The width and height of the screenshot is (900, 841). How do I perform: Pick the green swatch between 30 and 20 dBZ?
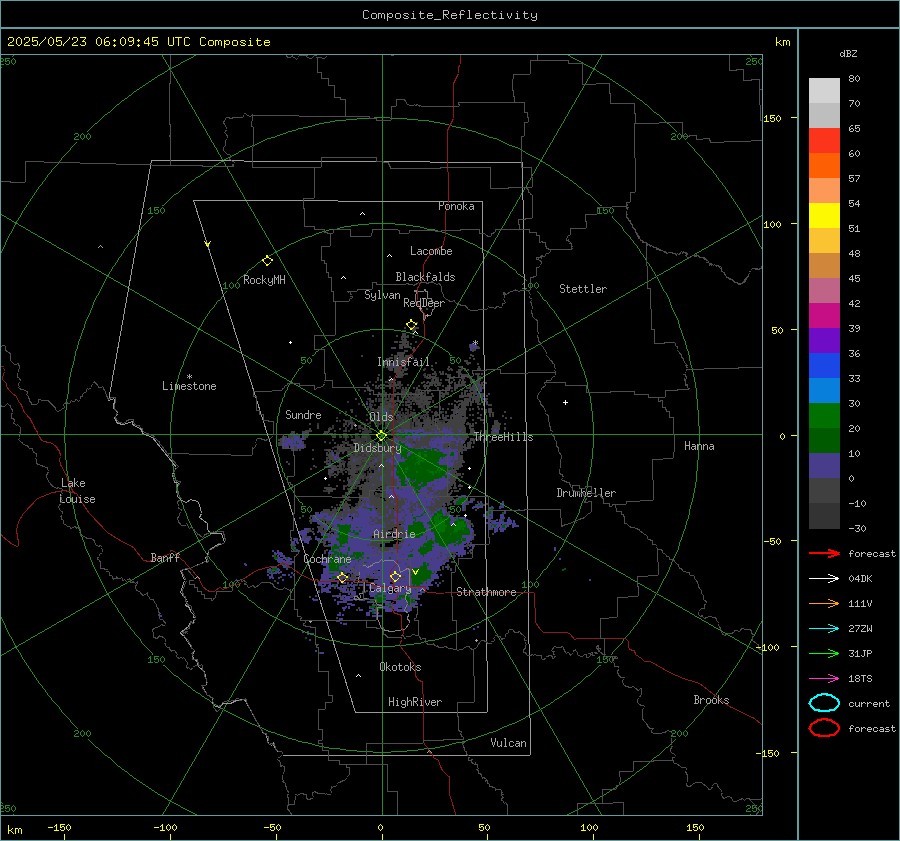click(x=824, y=416)
